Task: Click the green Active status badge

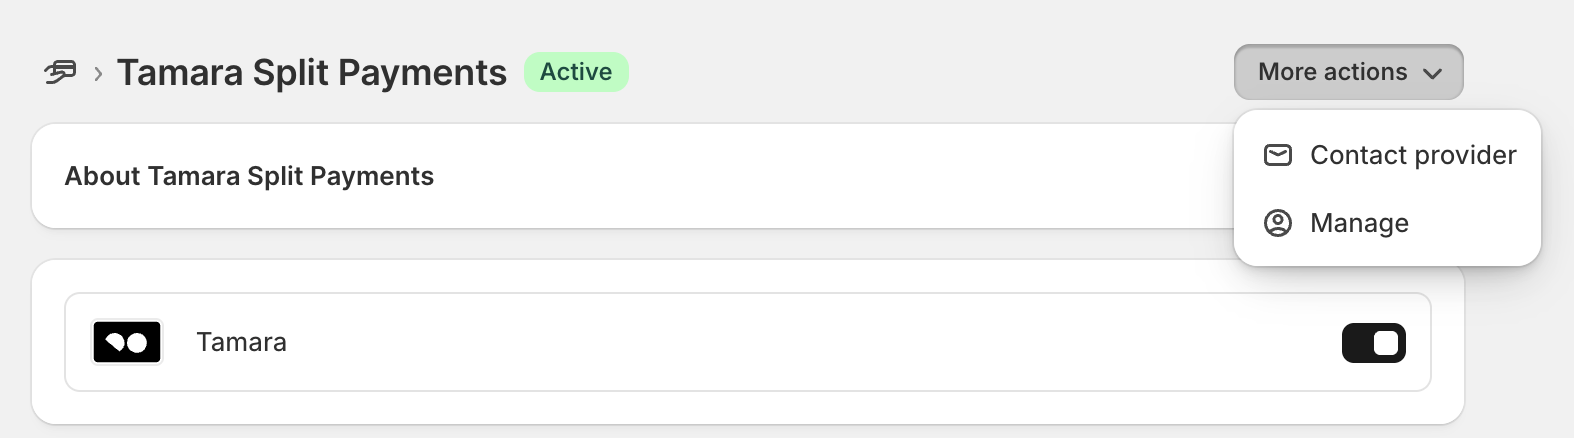Action: (576, 72)
